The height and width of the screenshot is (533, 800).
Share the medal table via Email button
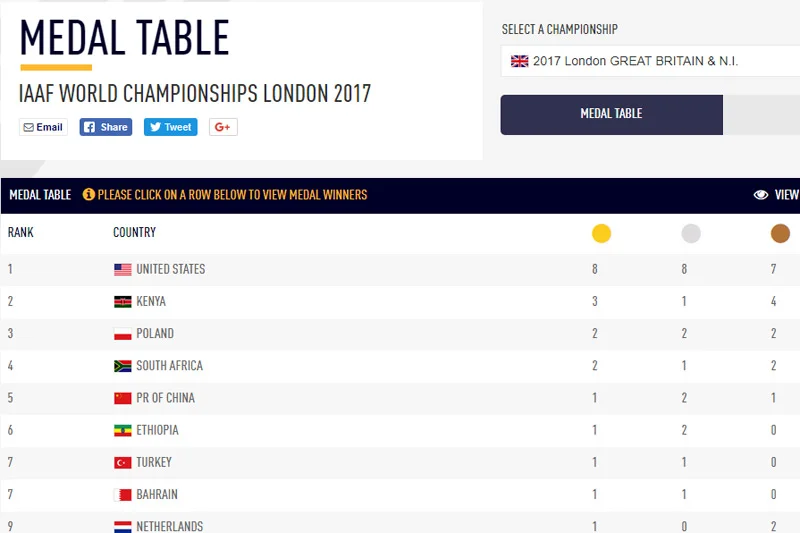43,127
